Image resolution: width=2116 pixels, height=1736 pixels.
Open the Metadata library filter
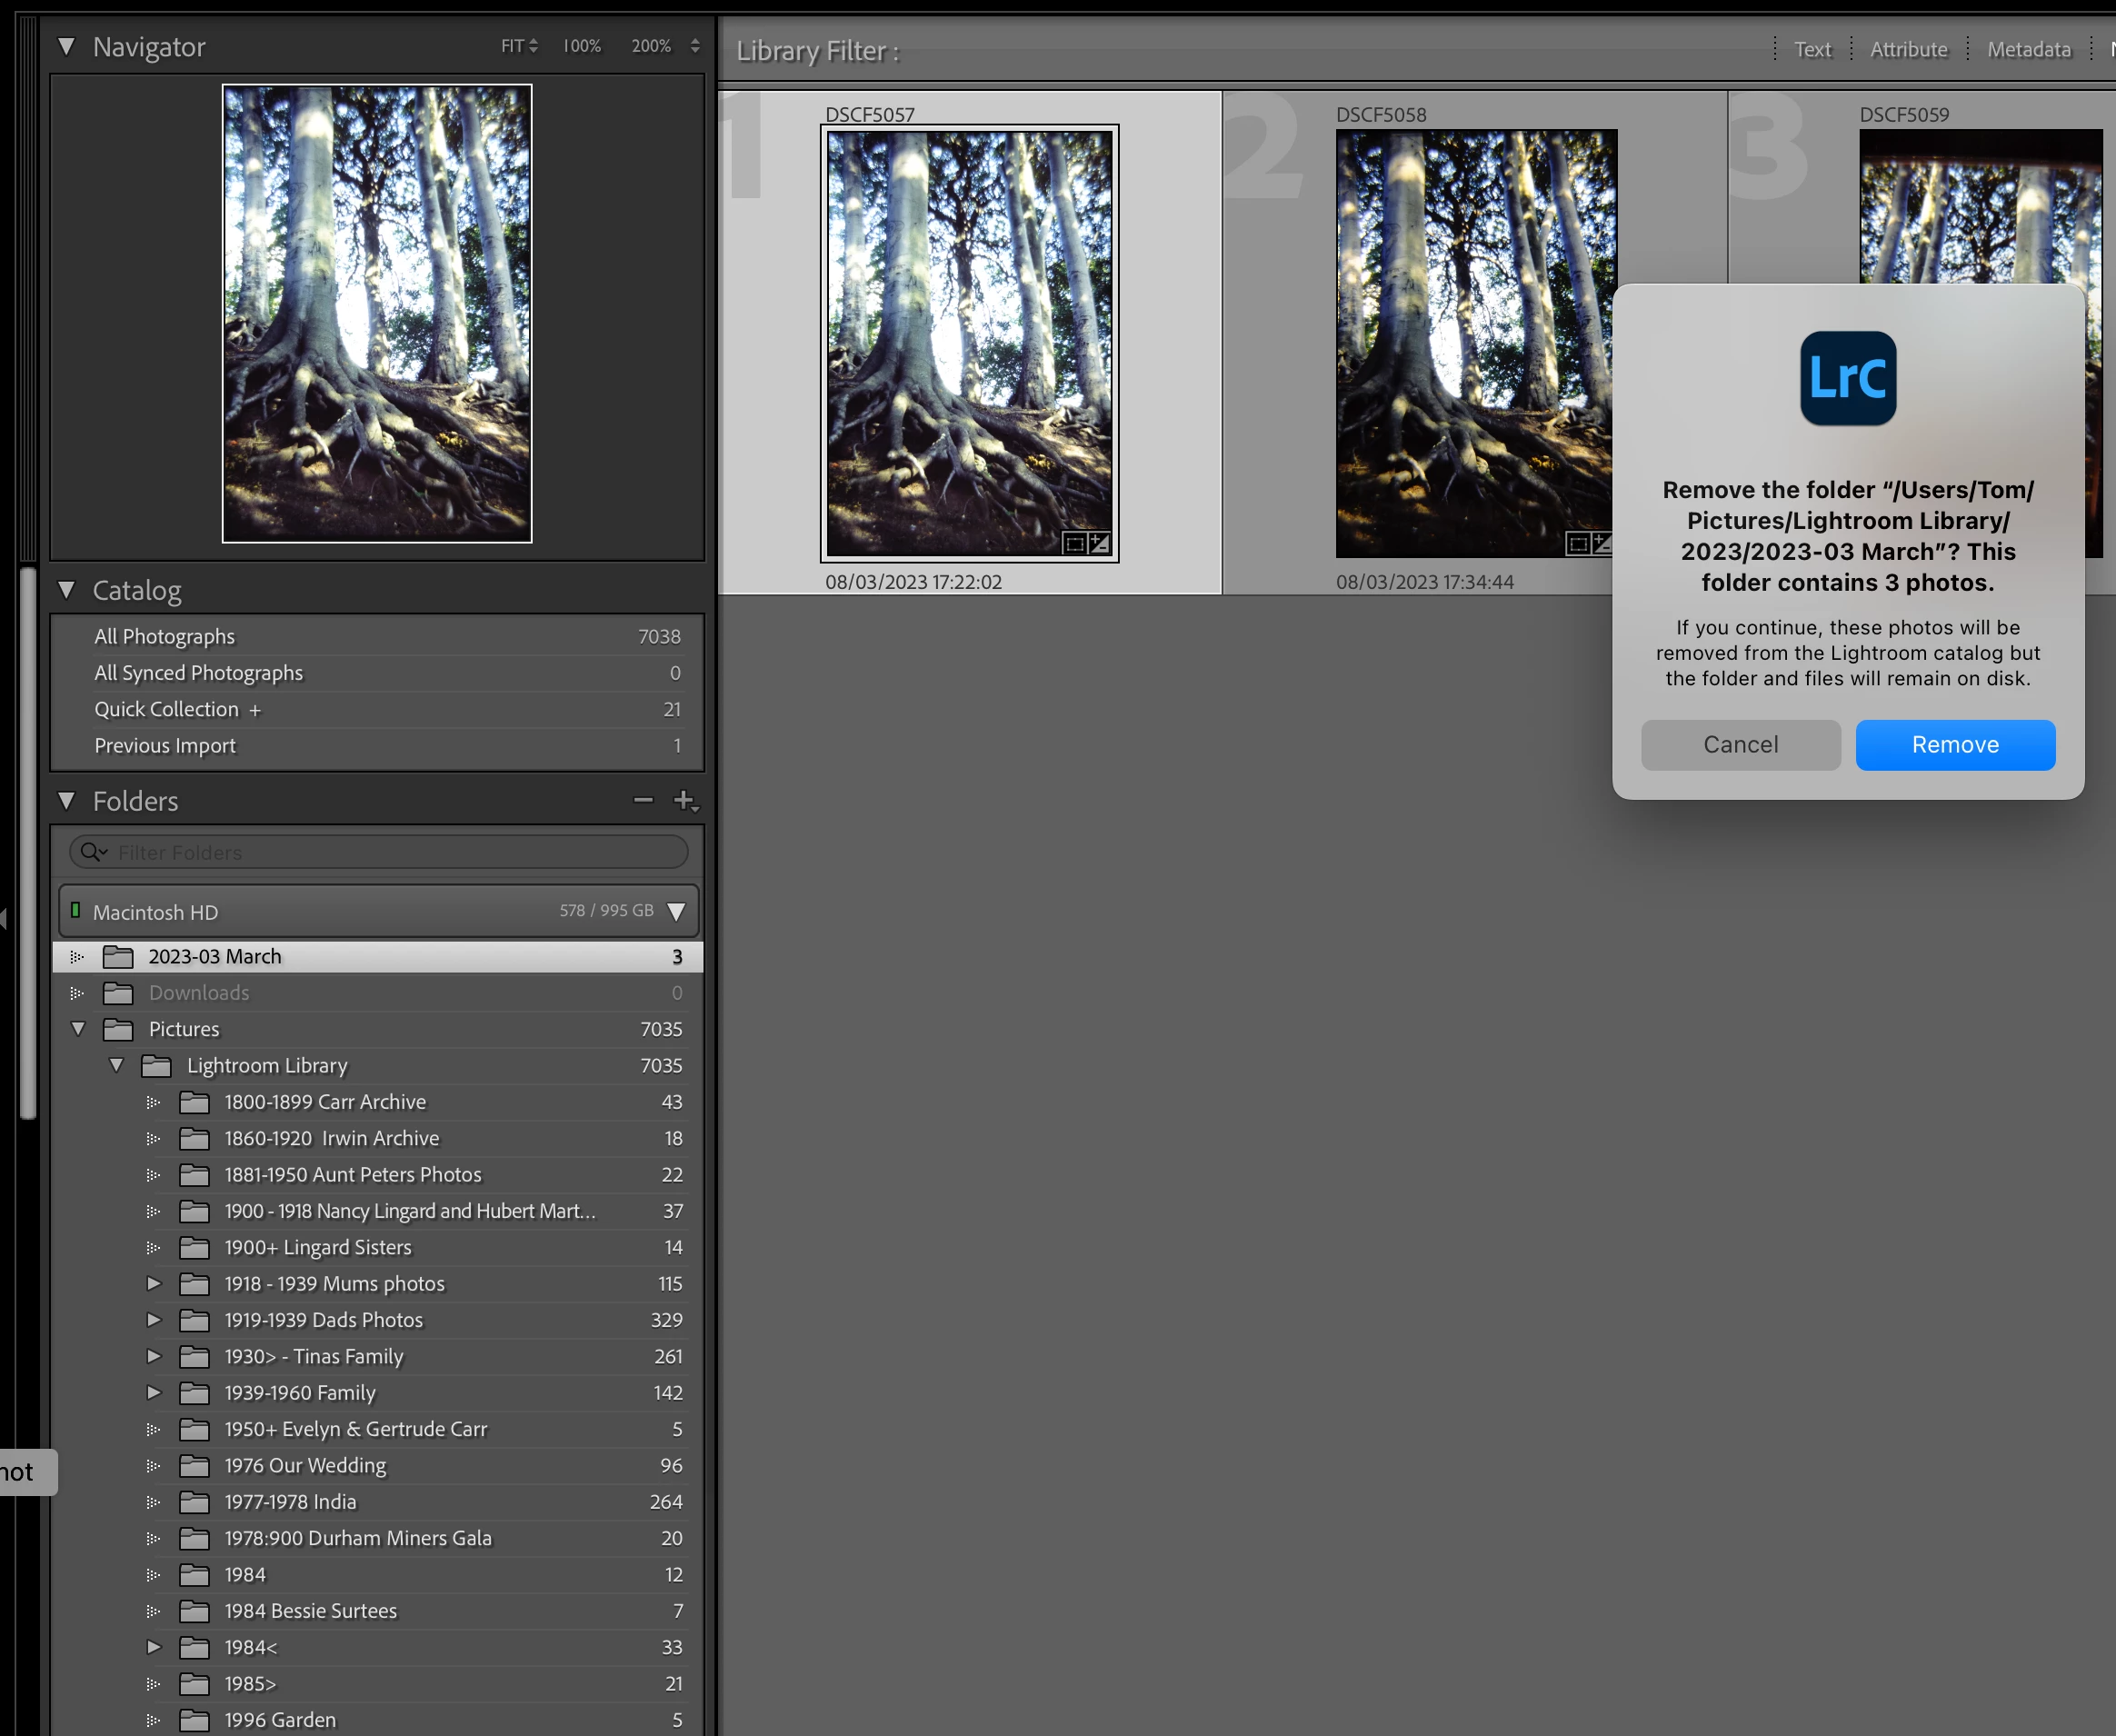point(2028,49)
